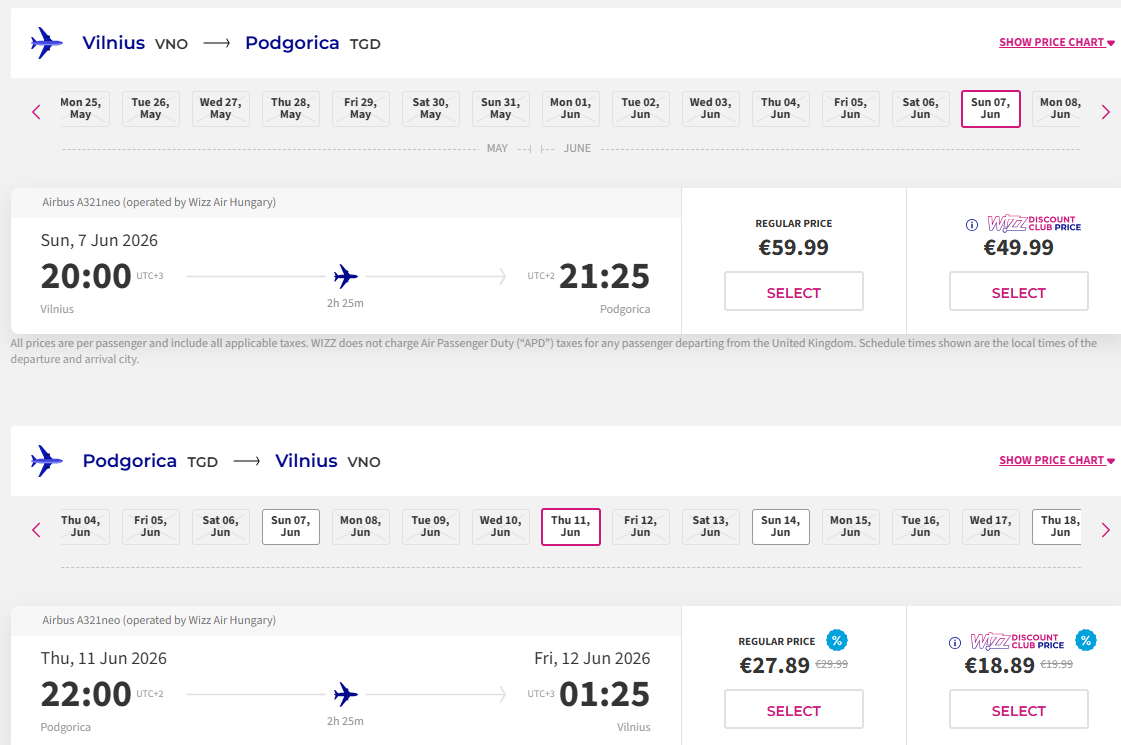Show earlier dates in the outbound date strip

click(37, 112)
